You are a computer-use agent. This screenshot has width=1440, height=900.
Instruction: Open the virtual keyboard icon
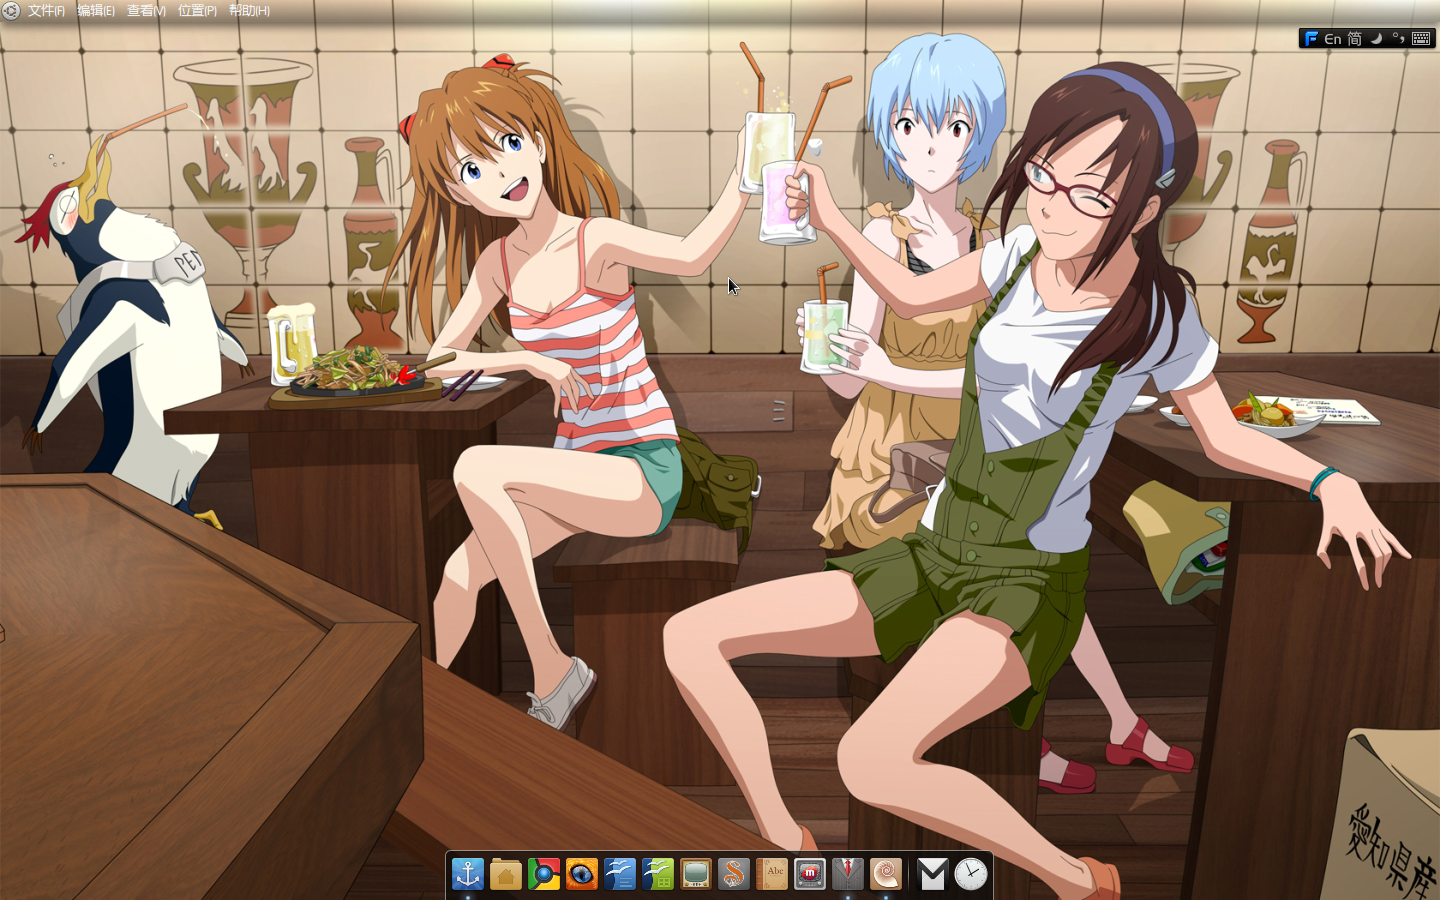(1421, 38)
